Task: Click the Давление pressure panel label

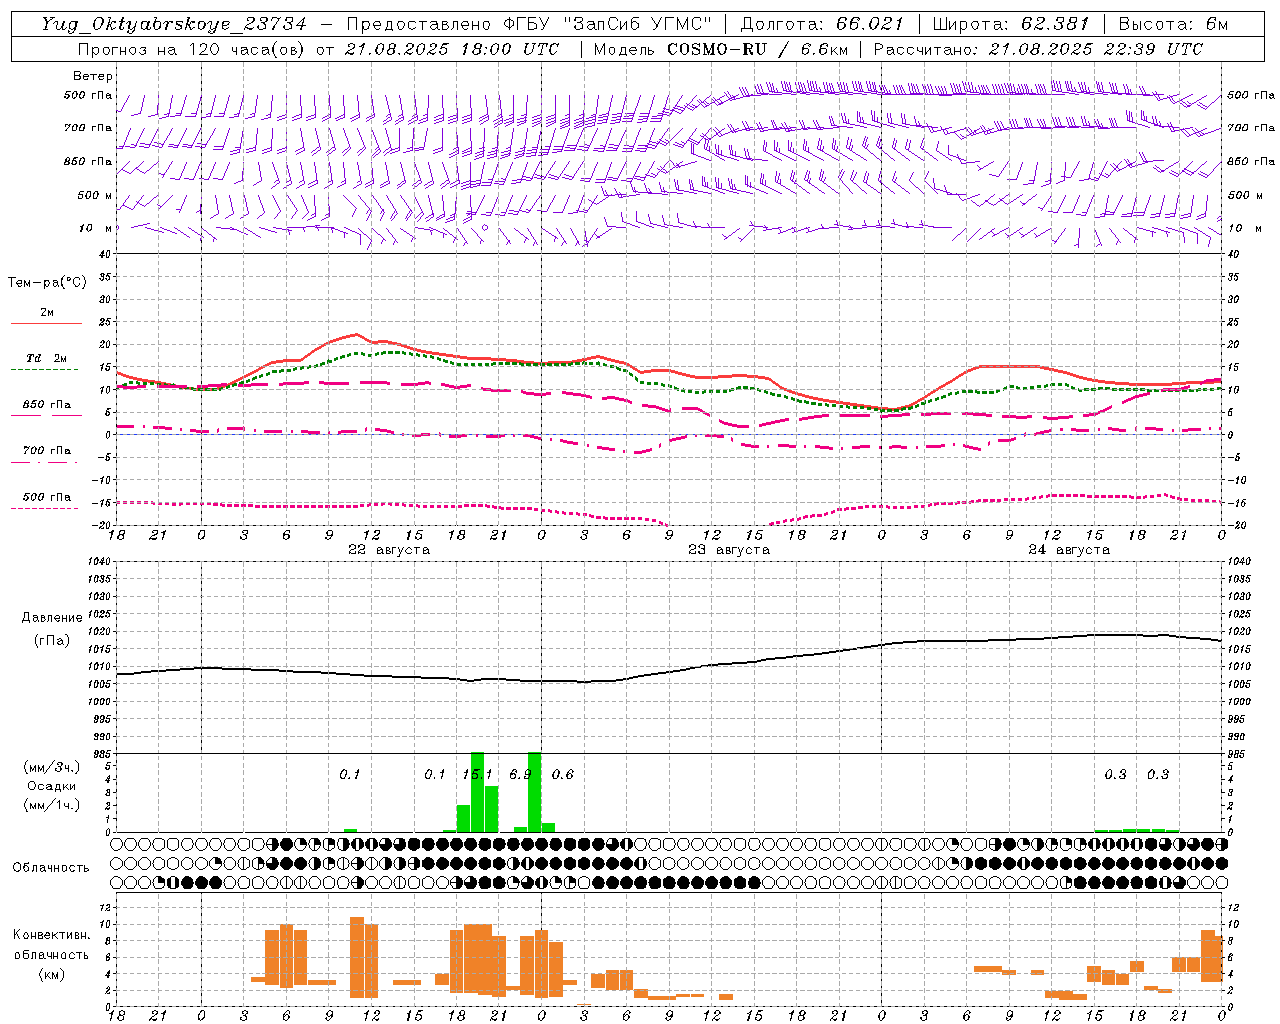Action: 52,618
